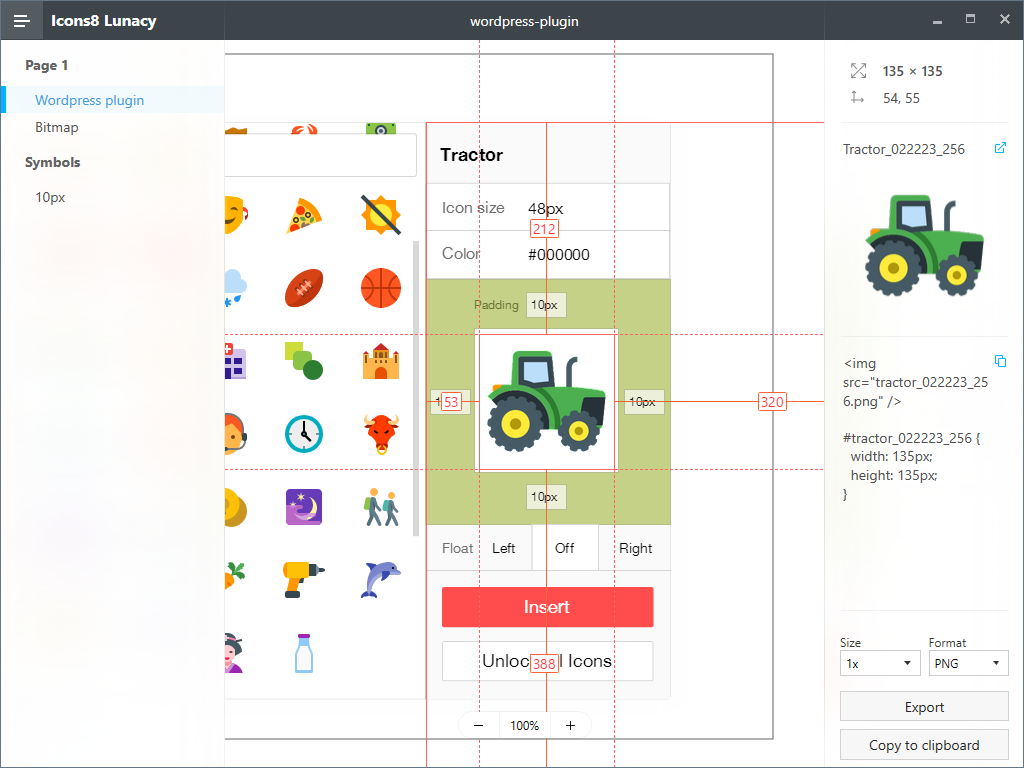Open the Tractor layer in external view

pyautogui.click(x=1000, y=148)
